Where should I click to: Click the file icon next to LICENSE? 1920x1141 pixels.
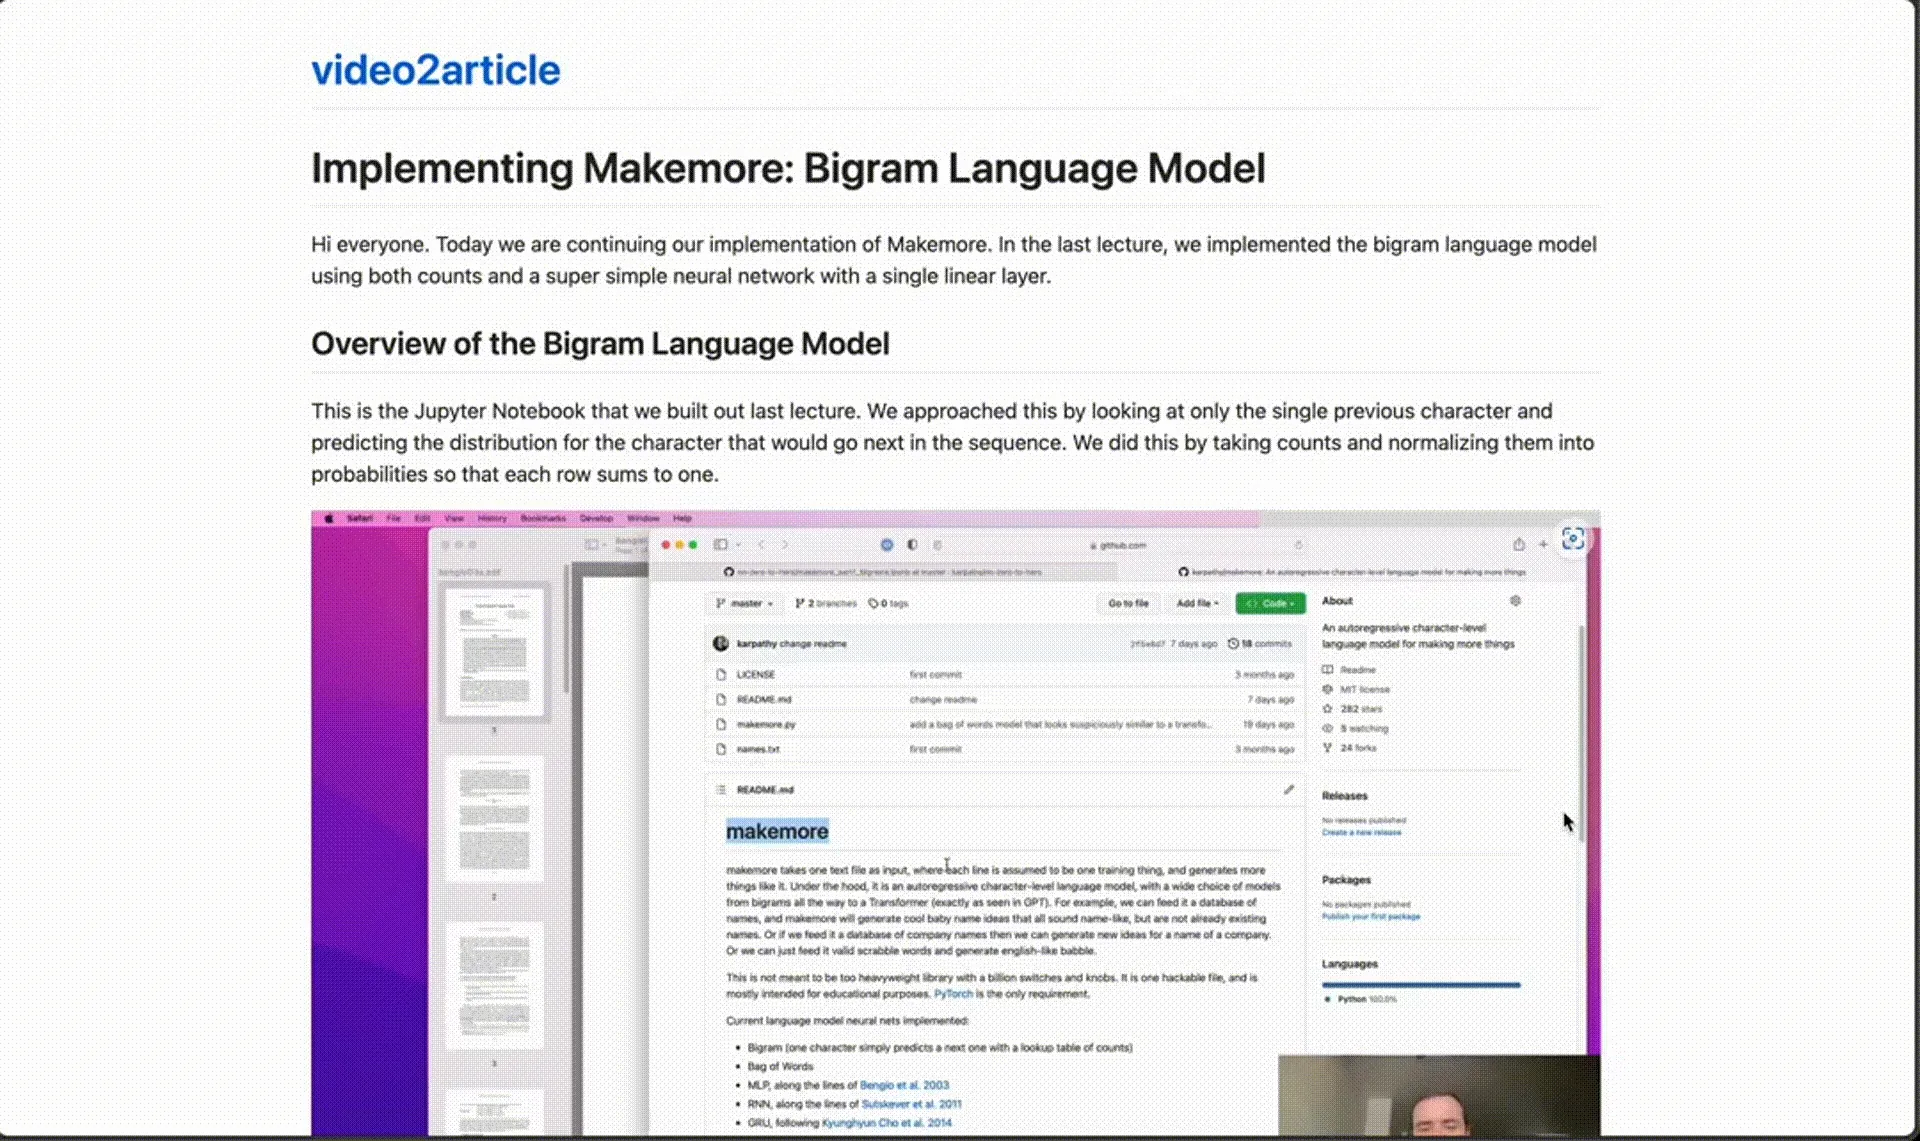tap(721, 674)
